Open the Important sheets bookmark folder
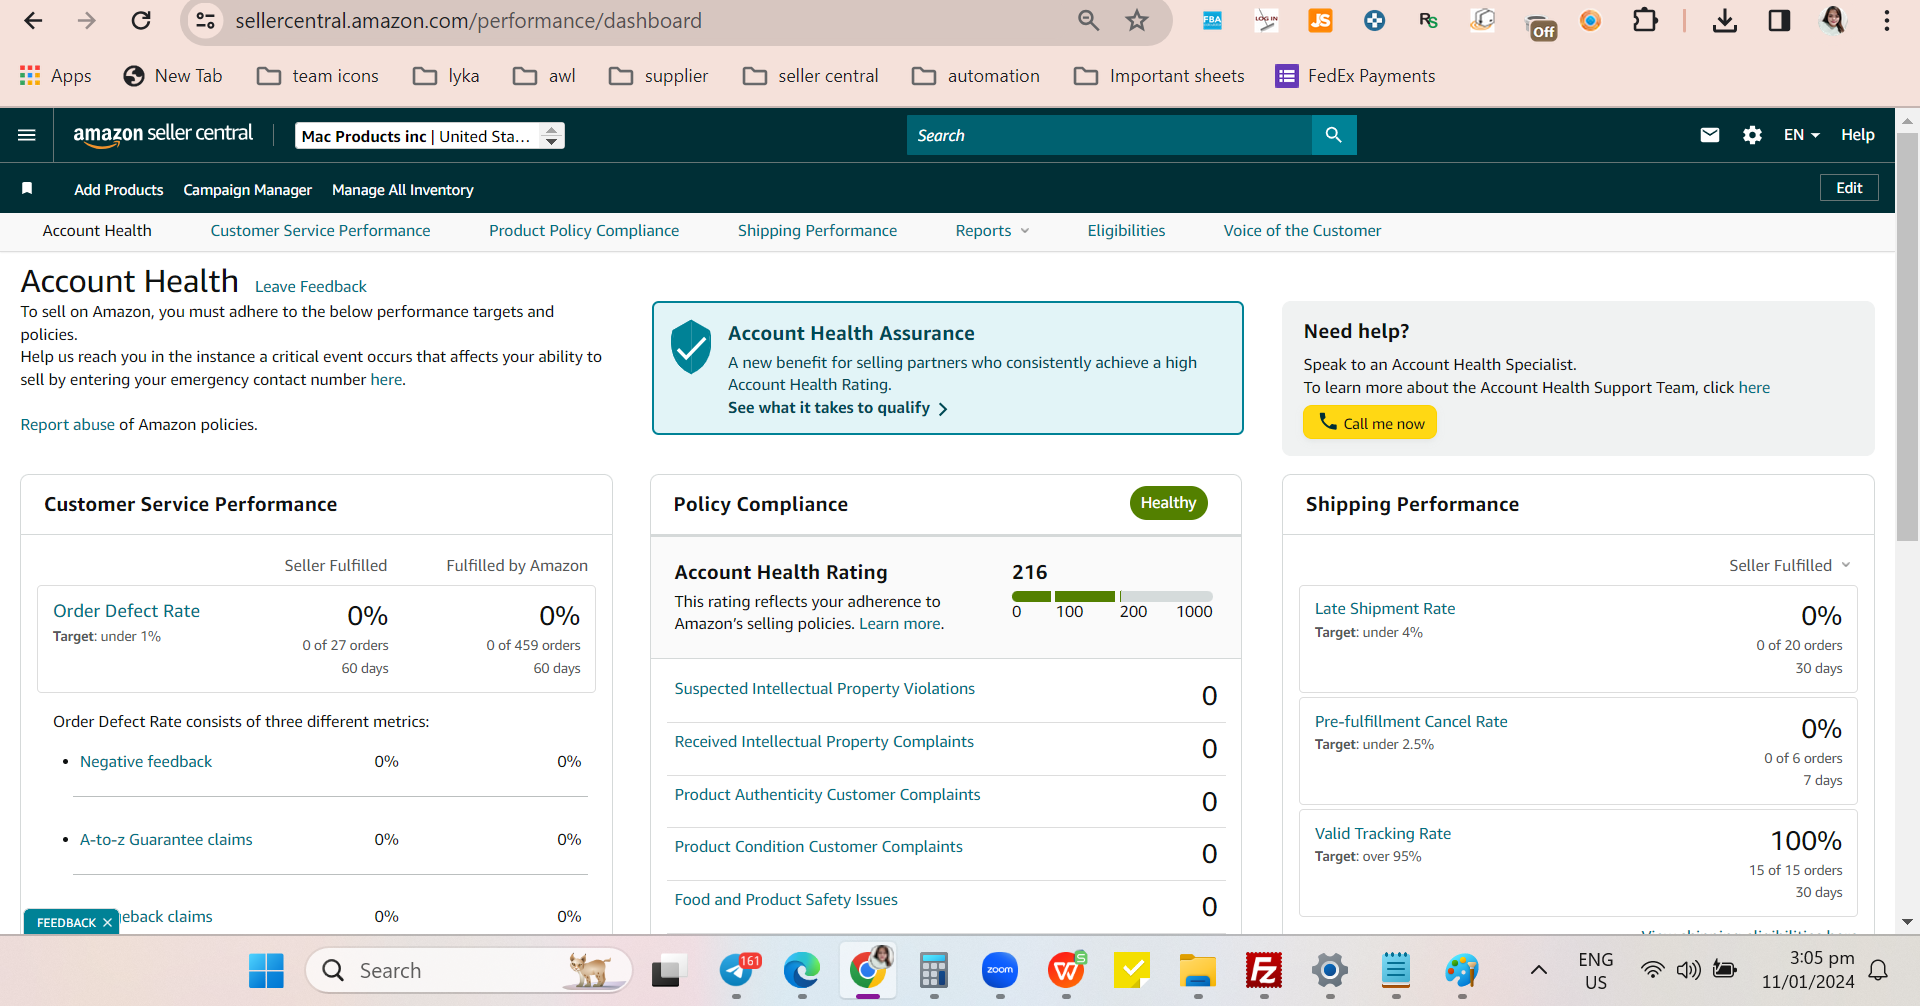Image resolution: width=1920 pixels, height=1006 pixels. pos(1159,76)
